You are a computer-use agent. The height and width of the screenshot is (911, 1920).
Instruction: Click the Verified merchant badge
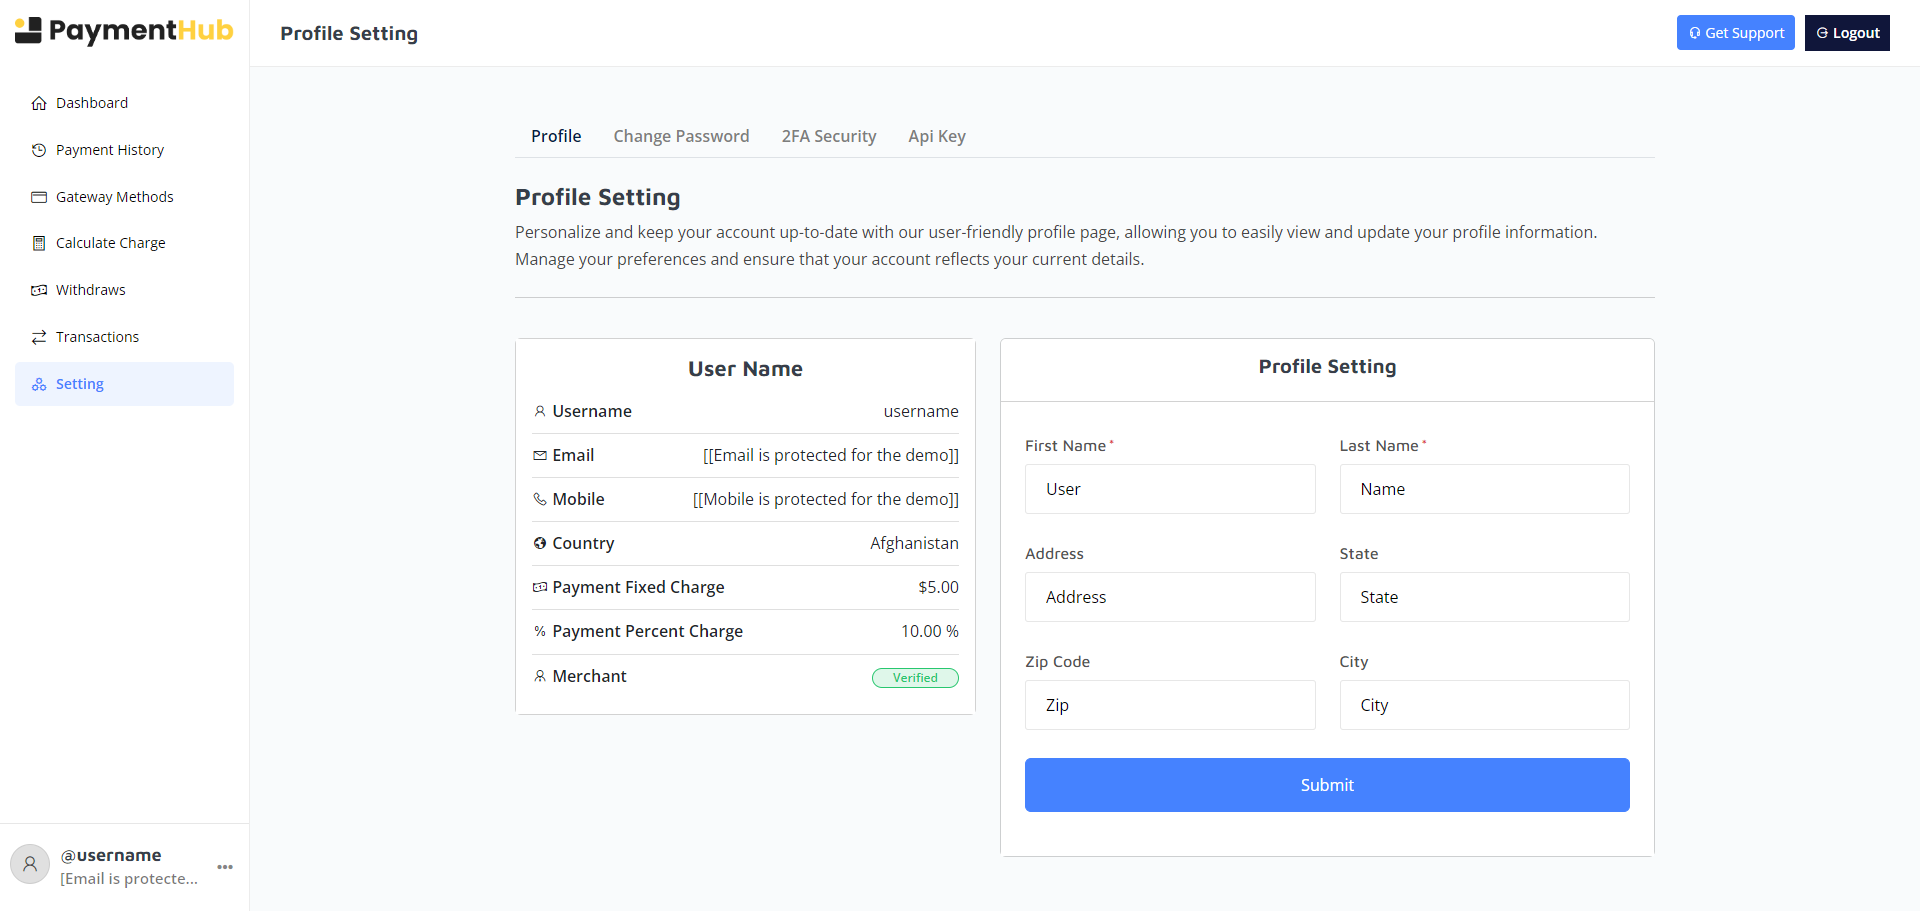(914, 678)
